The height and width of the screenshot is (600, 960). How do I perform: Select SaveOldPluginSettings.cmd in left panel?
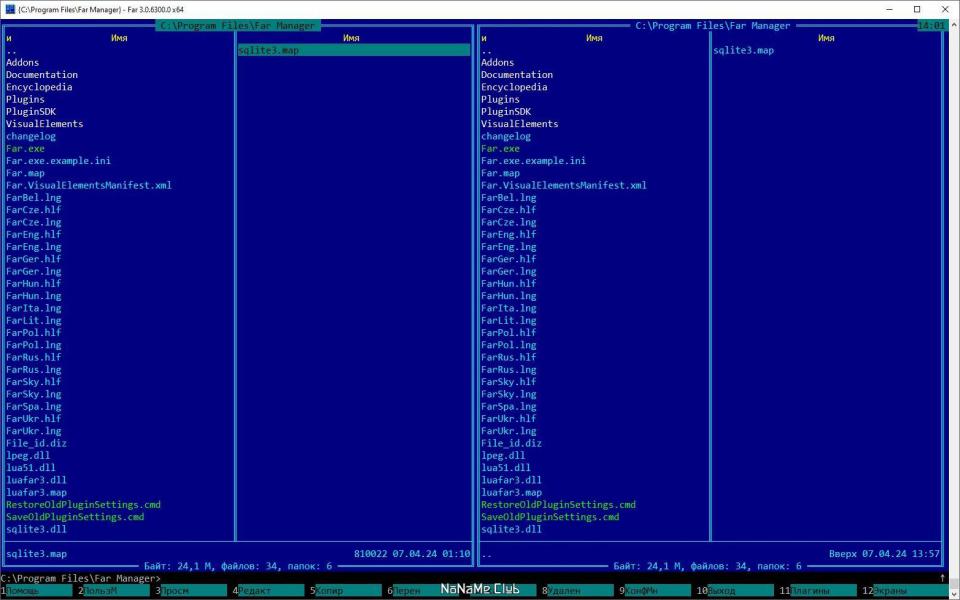point(75,517)
